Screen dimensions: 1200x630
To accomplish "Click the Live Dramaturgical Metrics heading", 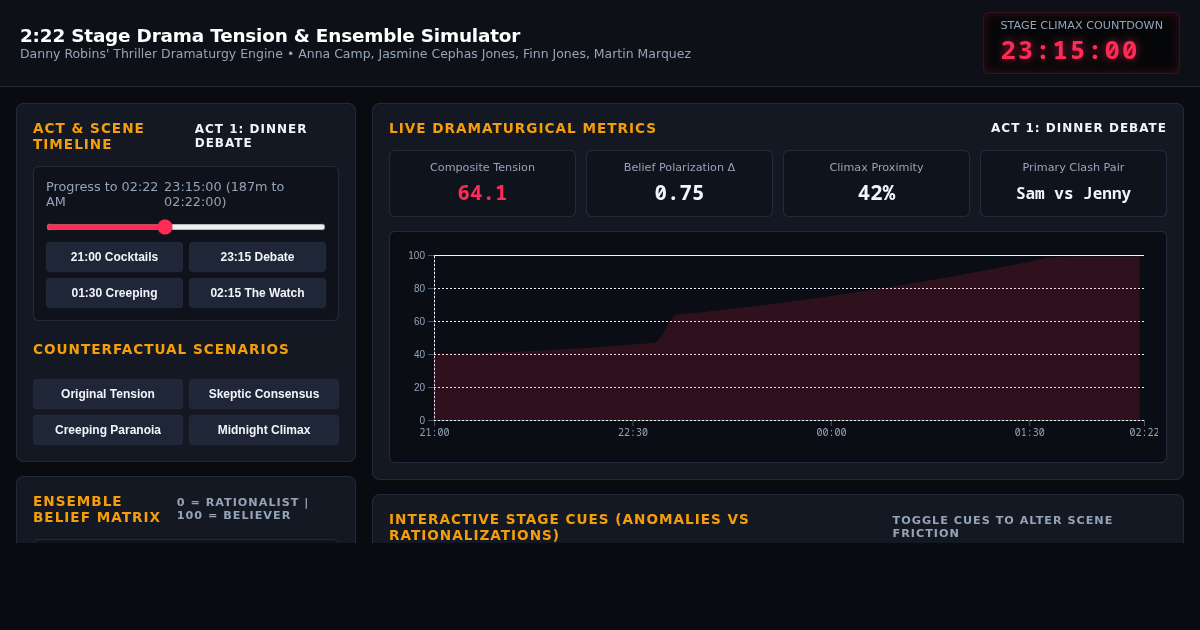I will [523, 128].
